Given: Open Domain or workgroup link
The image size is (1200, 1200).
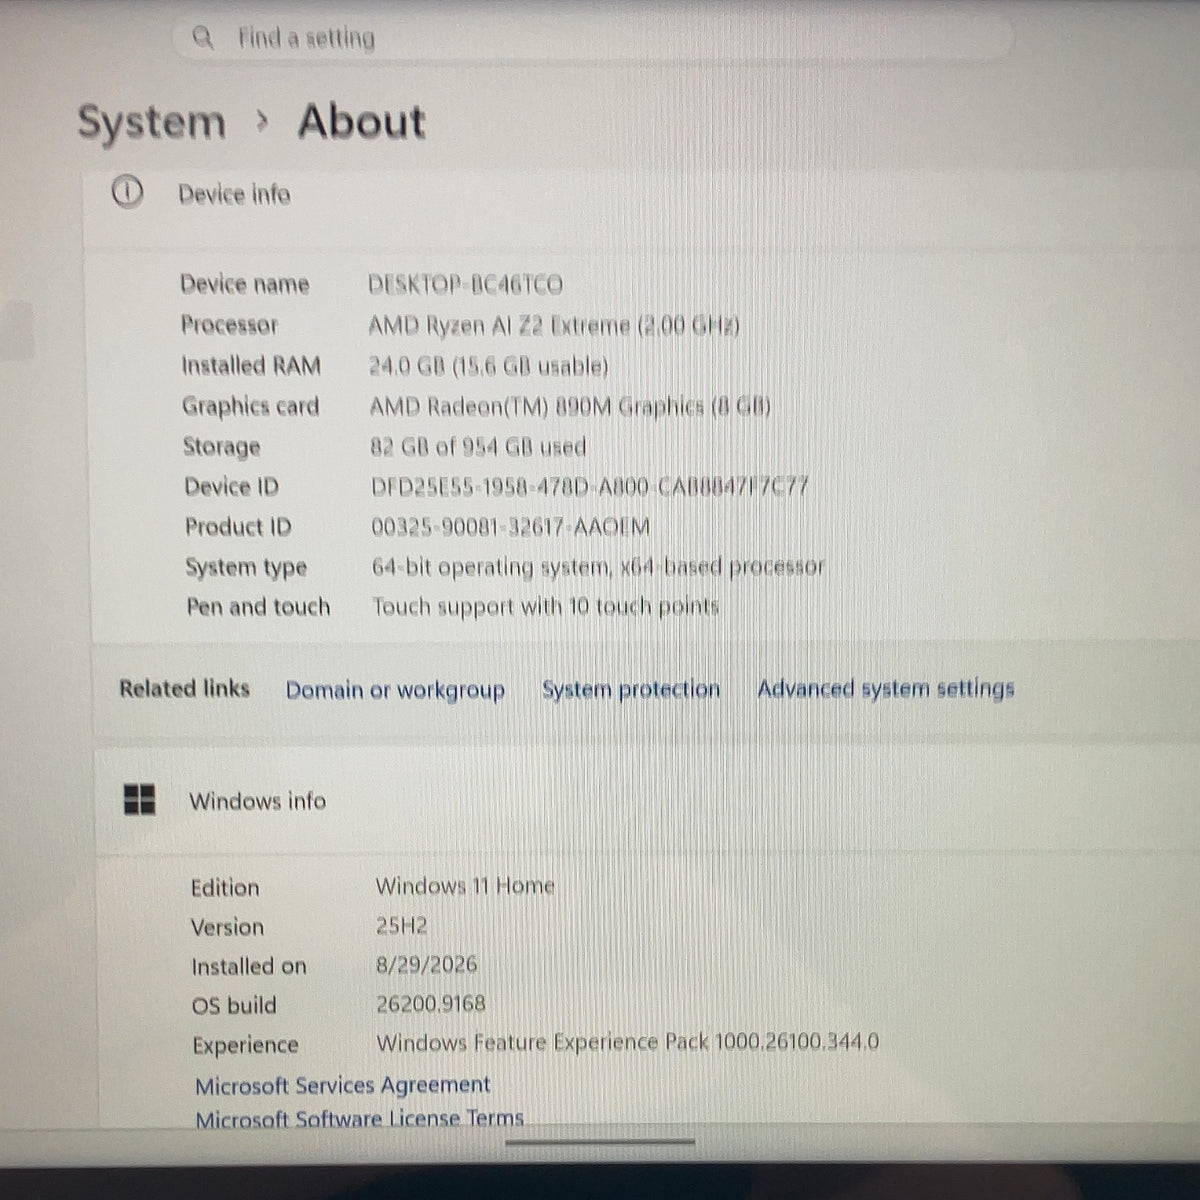Looking at the screenshot, I should pyautogui.click(x=395, y=690).
